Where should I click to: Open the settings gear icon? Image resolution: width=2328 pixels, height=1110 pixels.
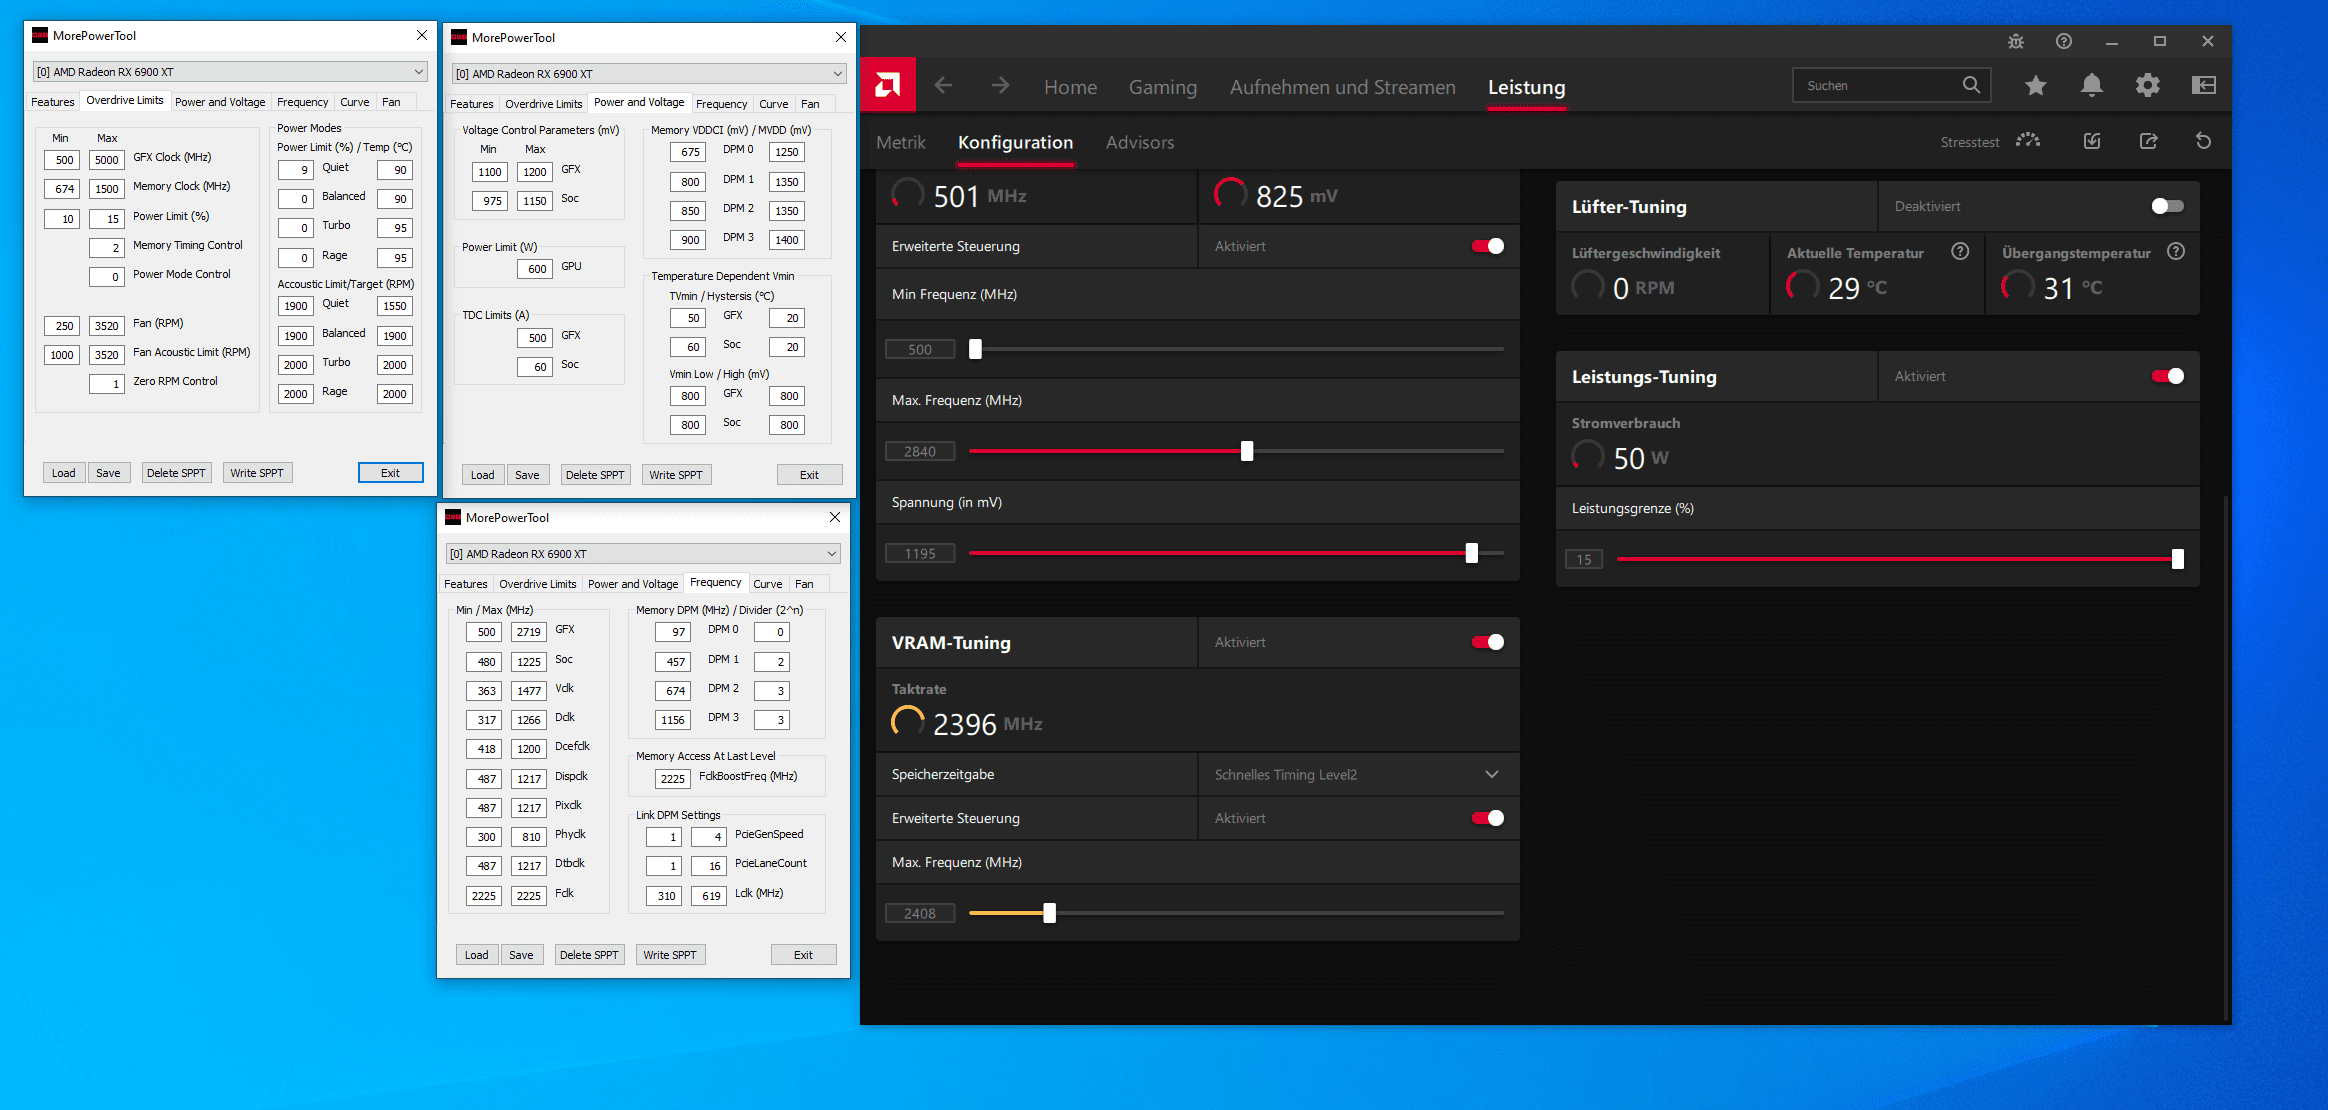point(2147,86)
